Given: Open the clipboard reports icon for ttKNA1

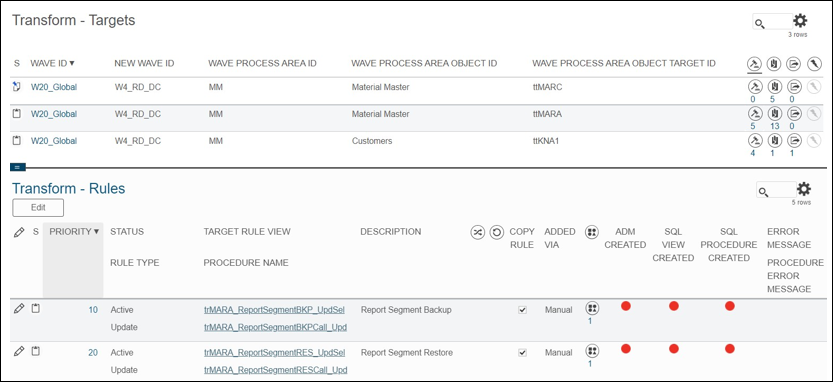Looking at the screenshot, I should pos(774,140).
